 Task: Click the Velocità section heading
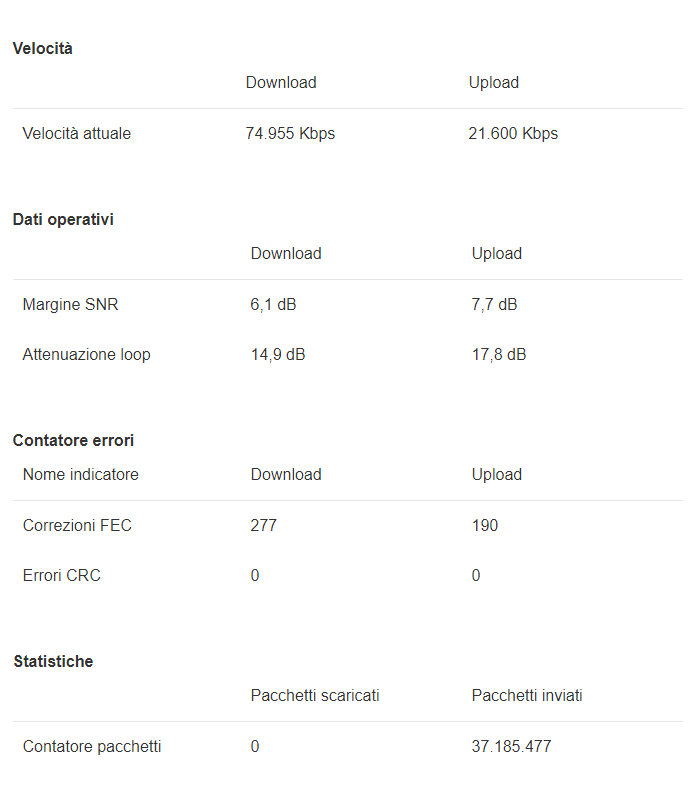42,48
